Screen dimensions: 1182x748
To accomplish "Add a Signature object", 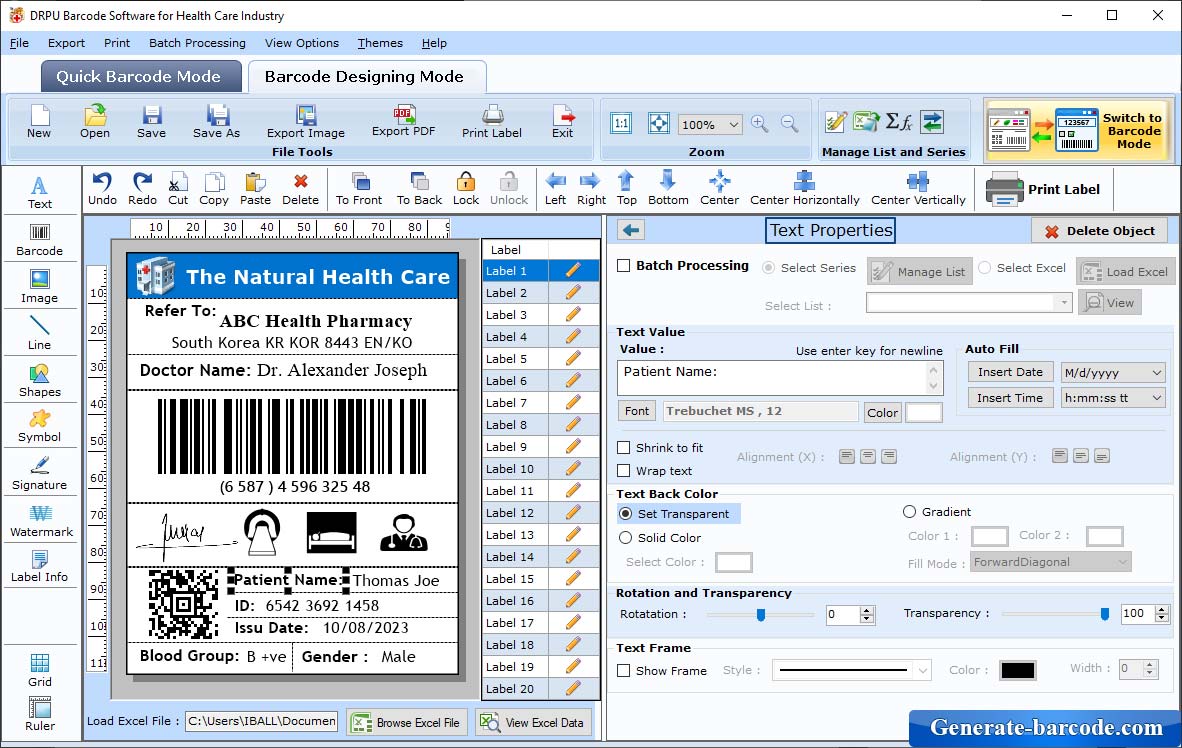I will tap(40, 474).
